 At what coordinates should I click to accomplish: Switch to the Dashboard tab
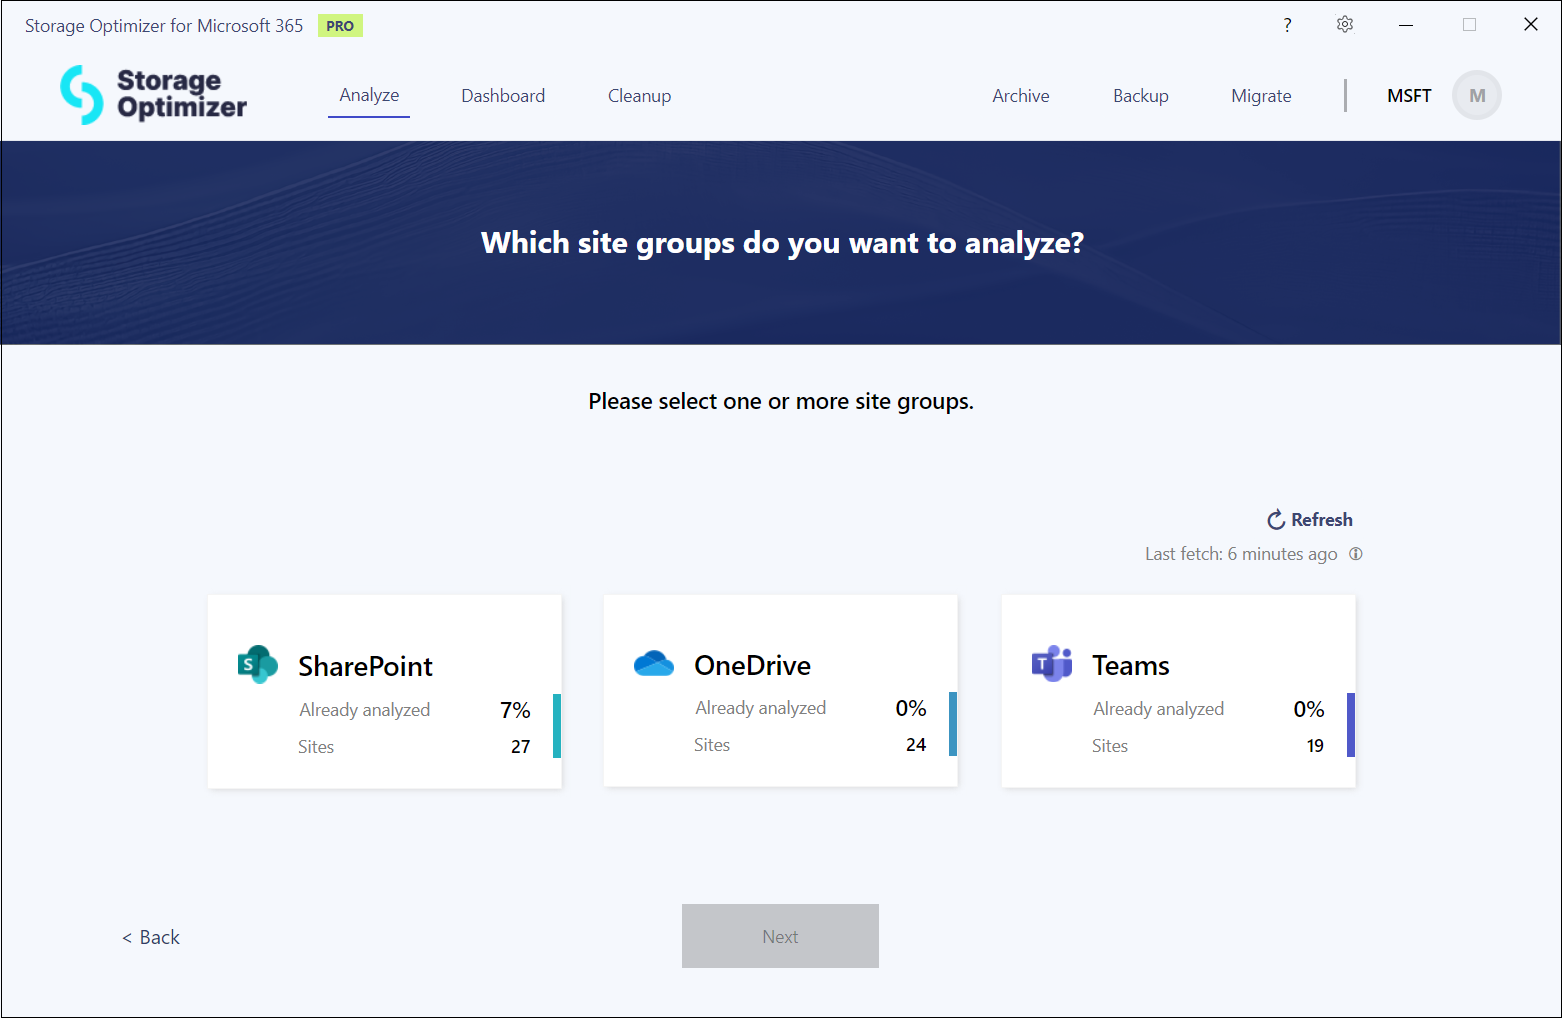(503, 96)
